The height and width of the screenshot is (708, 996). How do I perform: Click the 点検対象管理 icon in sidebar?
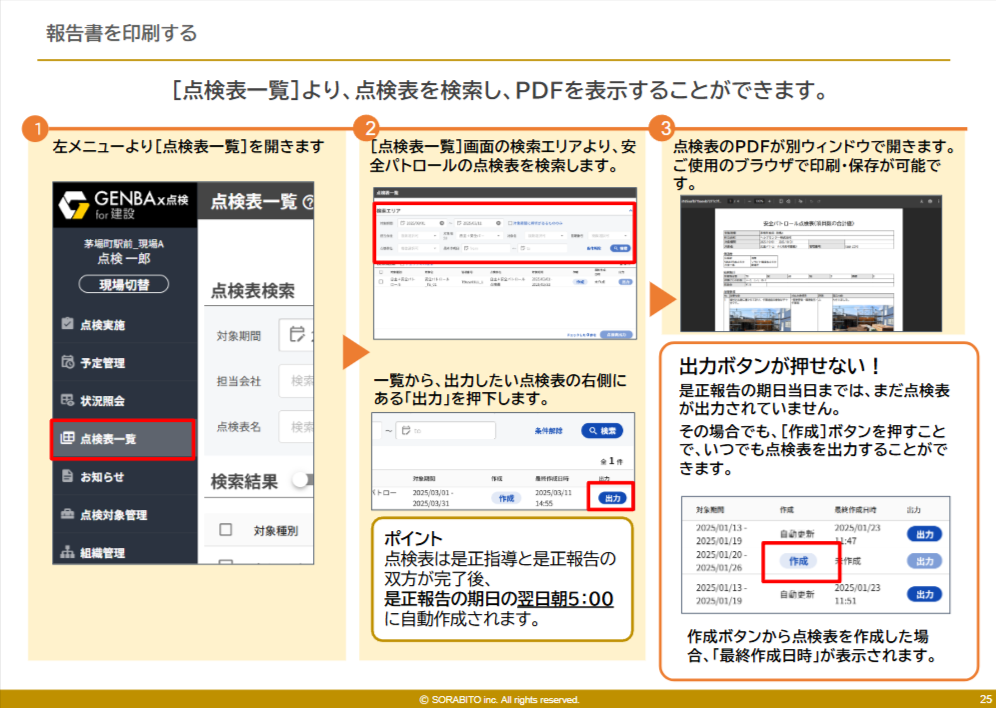click(68, 515)
